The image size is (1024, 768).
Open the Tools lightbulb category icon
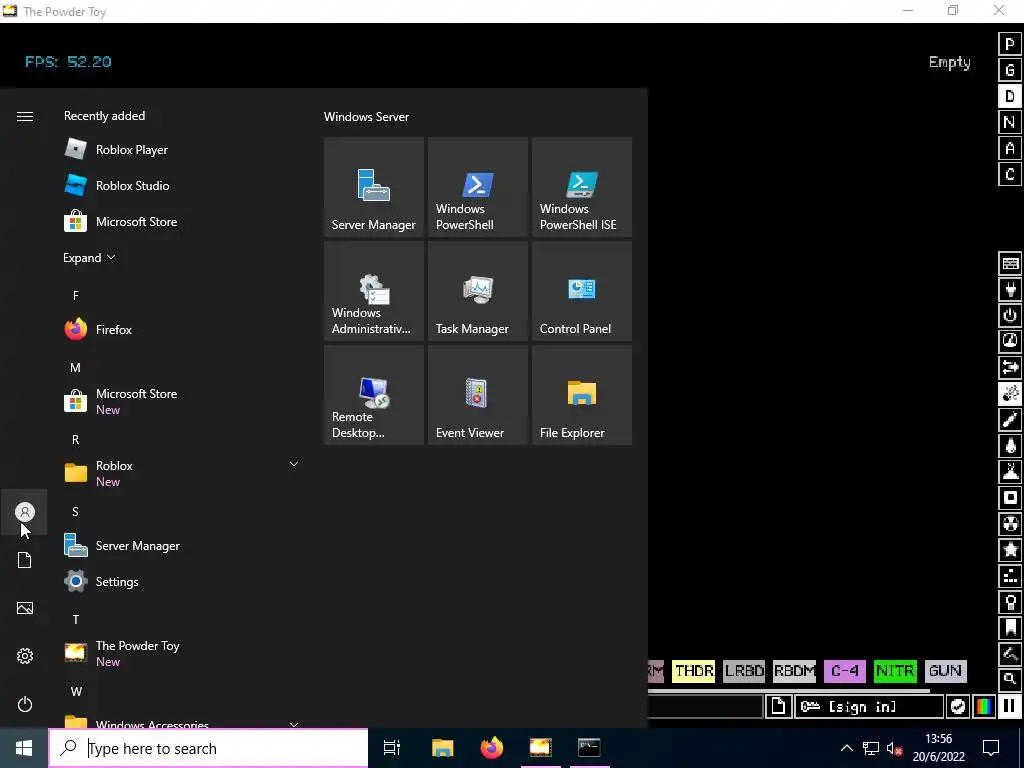(x=1010, y=603)
